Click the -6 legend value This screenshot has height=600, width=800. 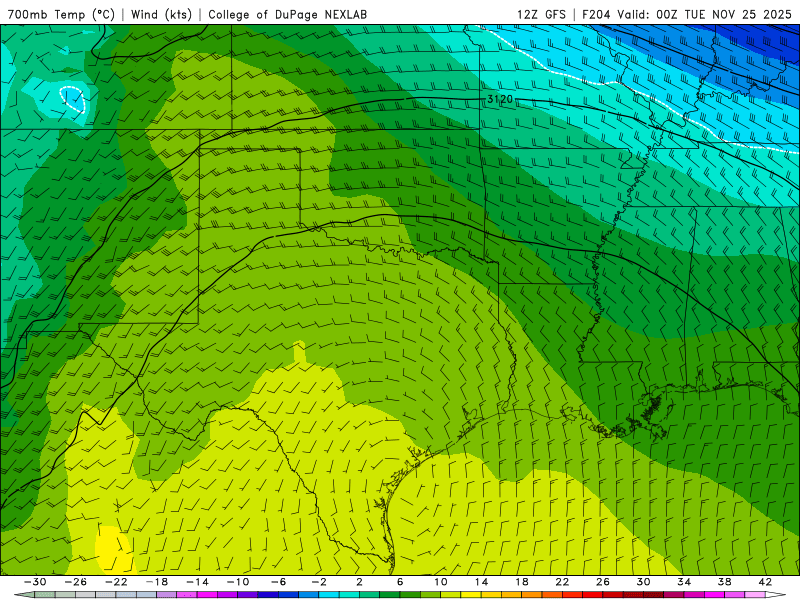point(278,582)
